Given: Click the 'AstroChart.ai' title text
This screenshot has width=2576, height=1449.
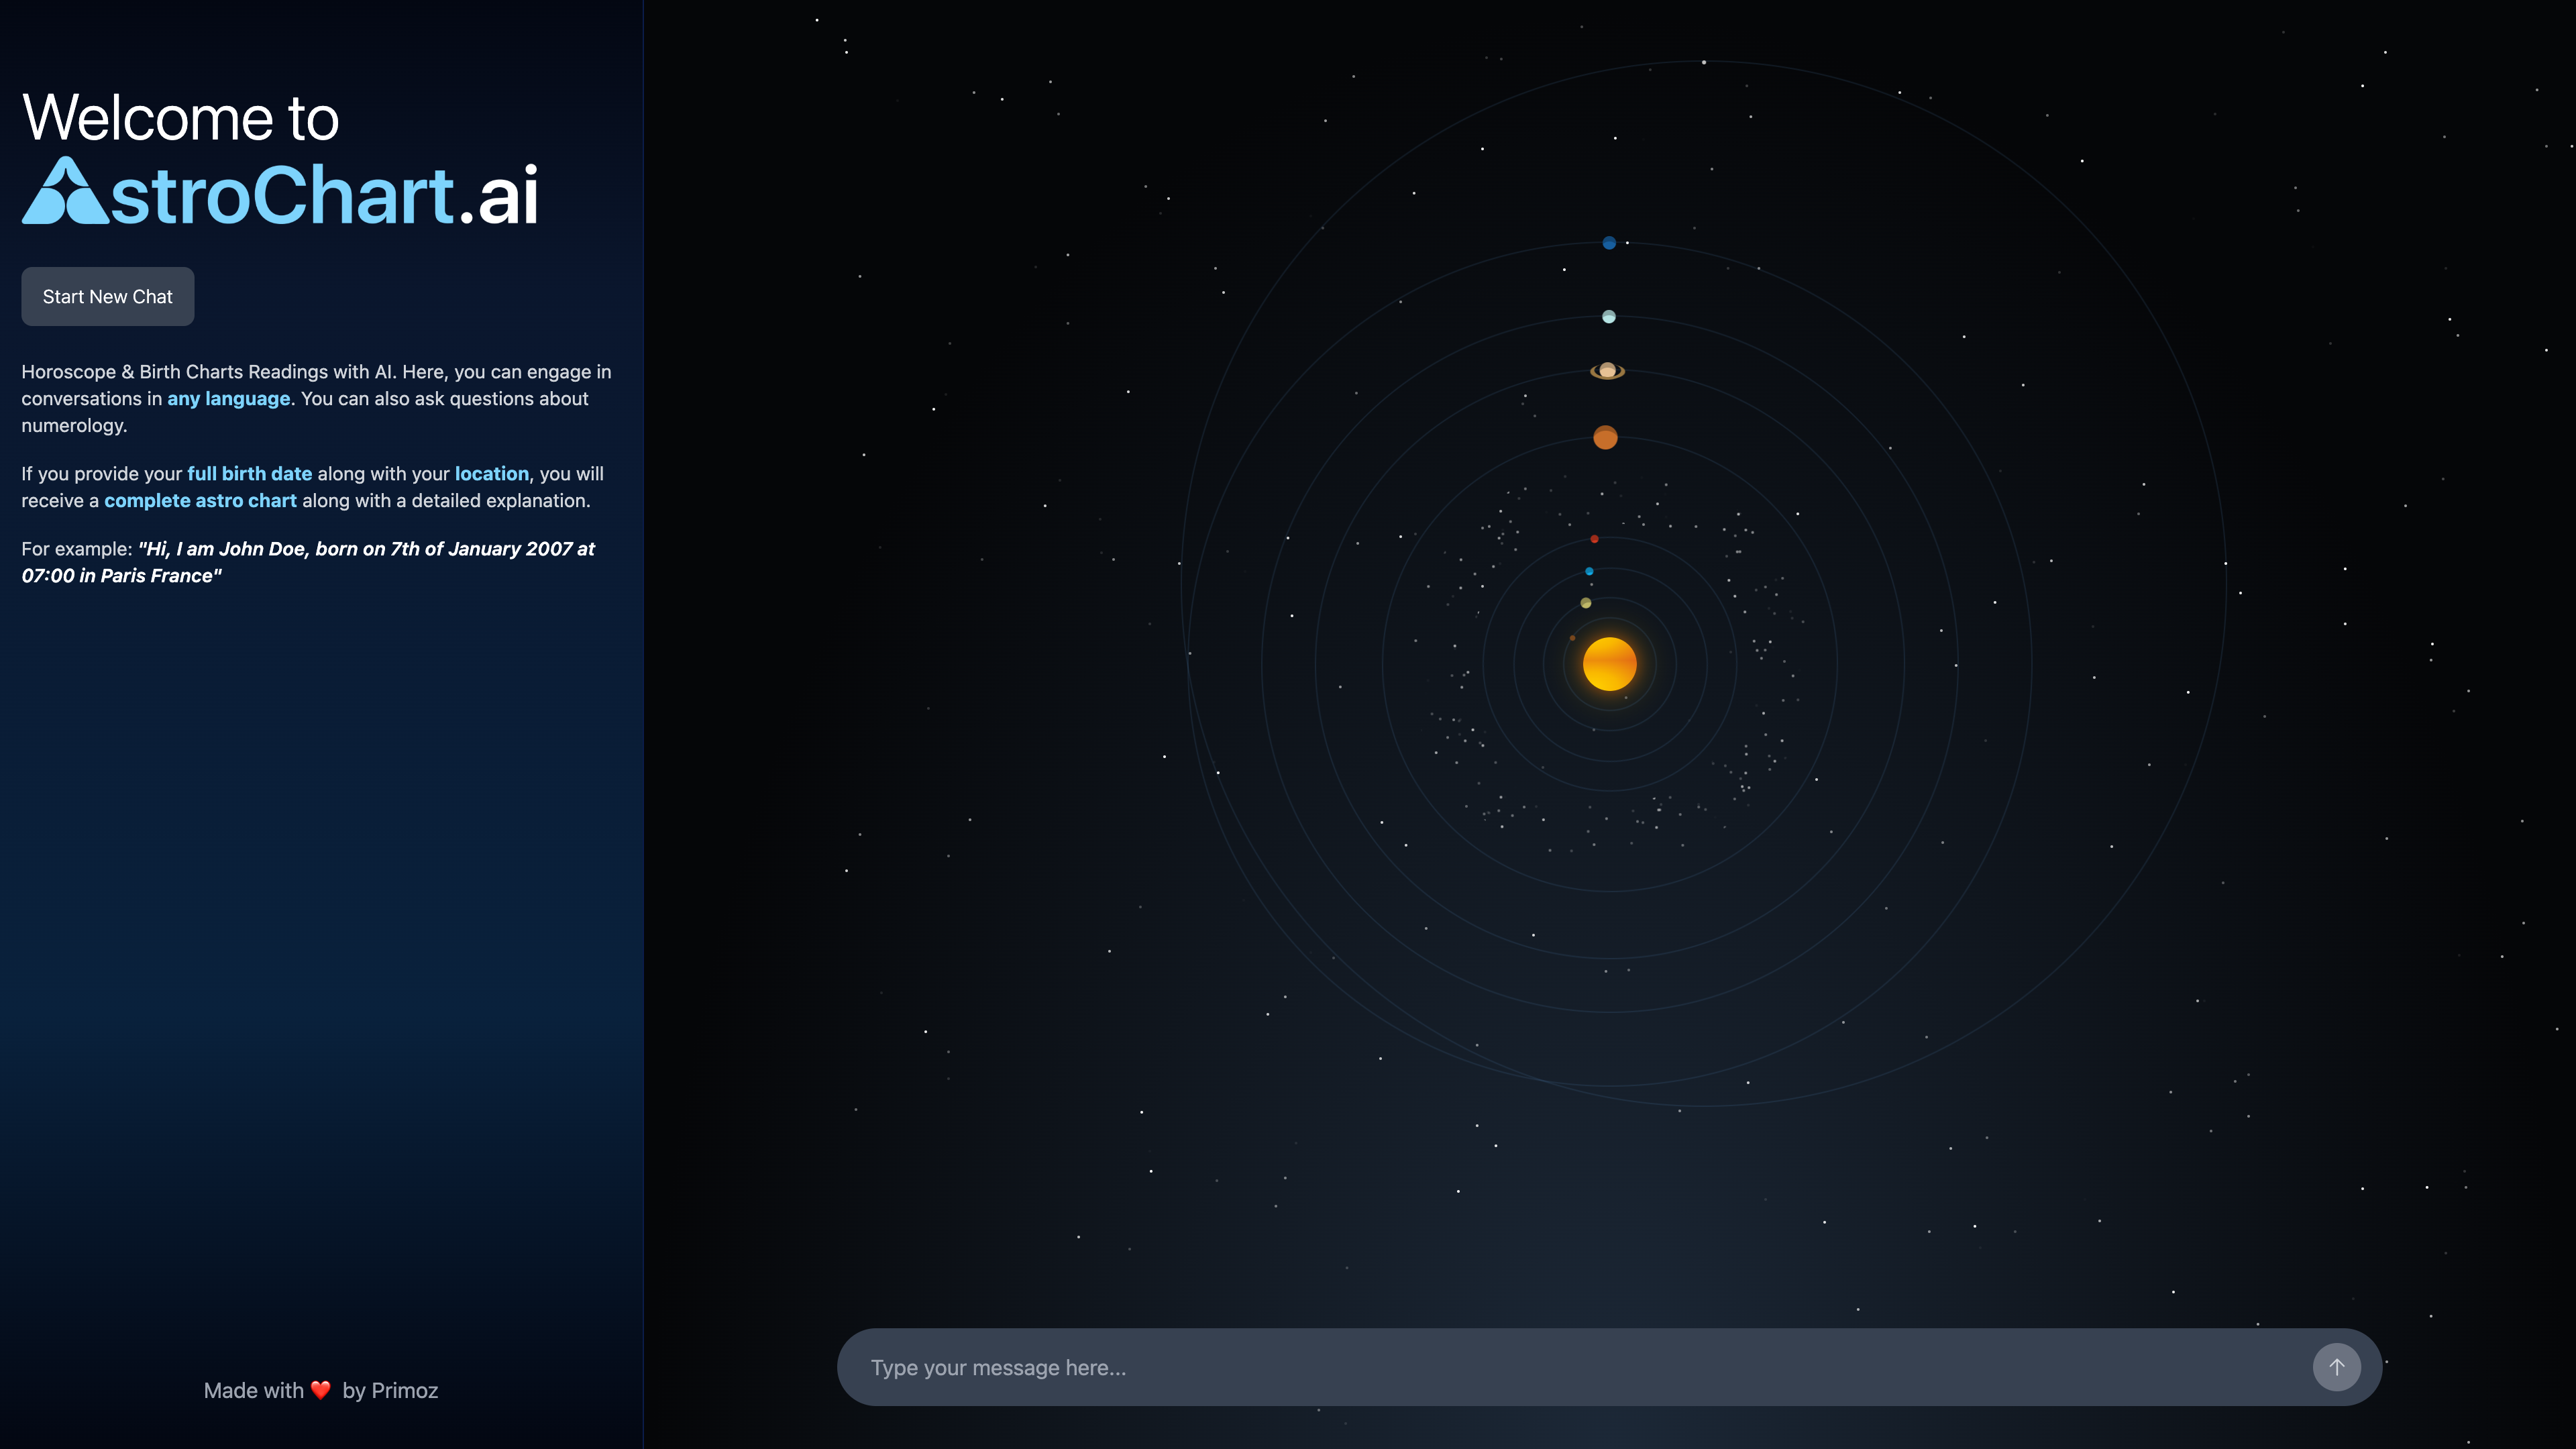Looking at the screenshot, I should tap(280, 192).
